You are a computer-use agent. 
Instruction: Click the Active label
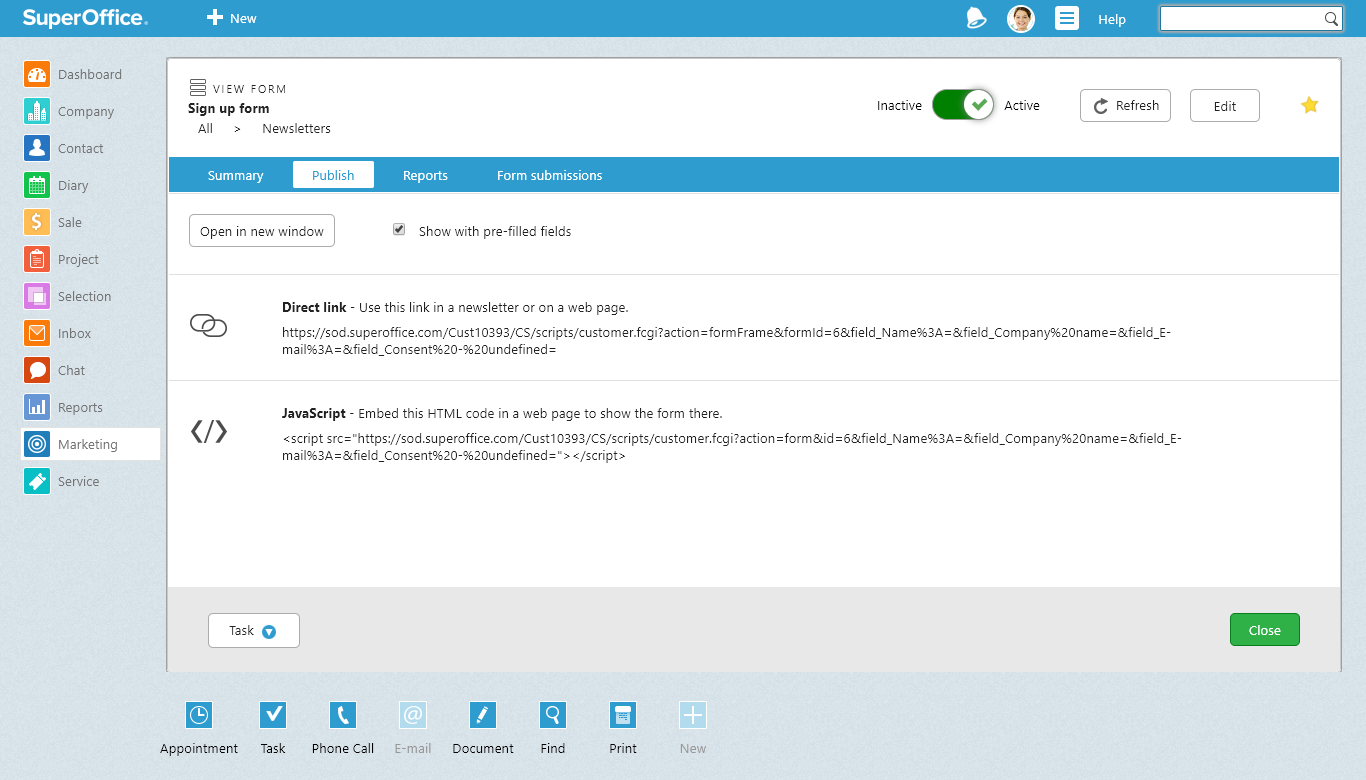point(1022,105)
